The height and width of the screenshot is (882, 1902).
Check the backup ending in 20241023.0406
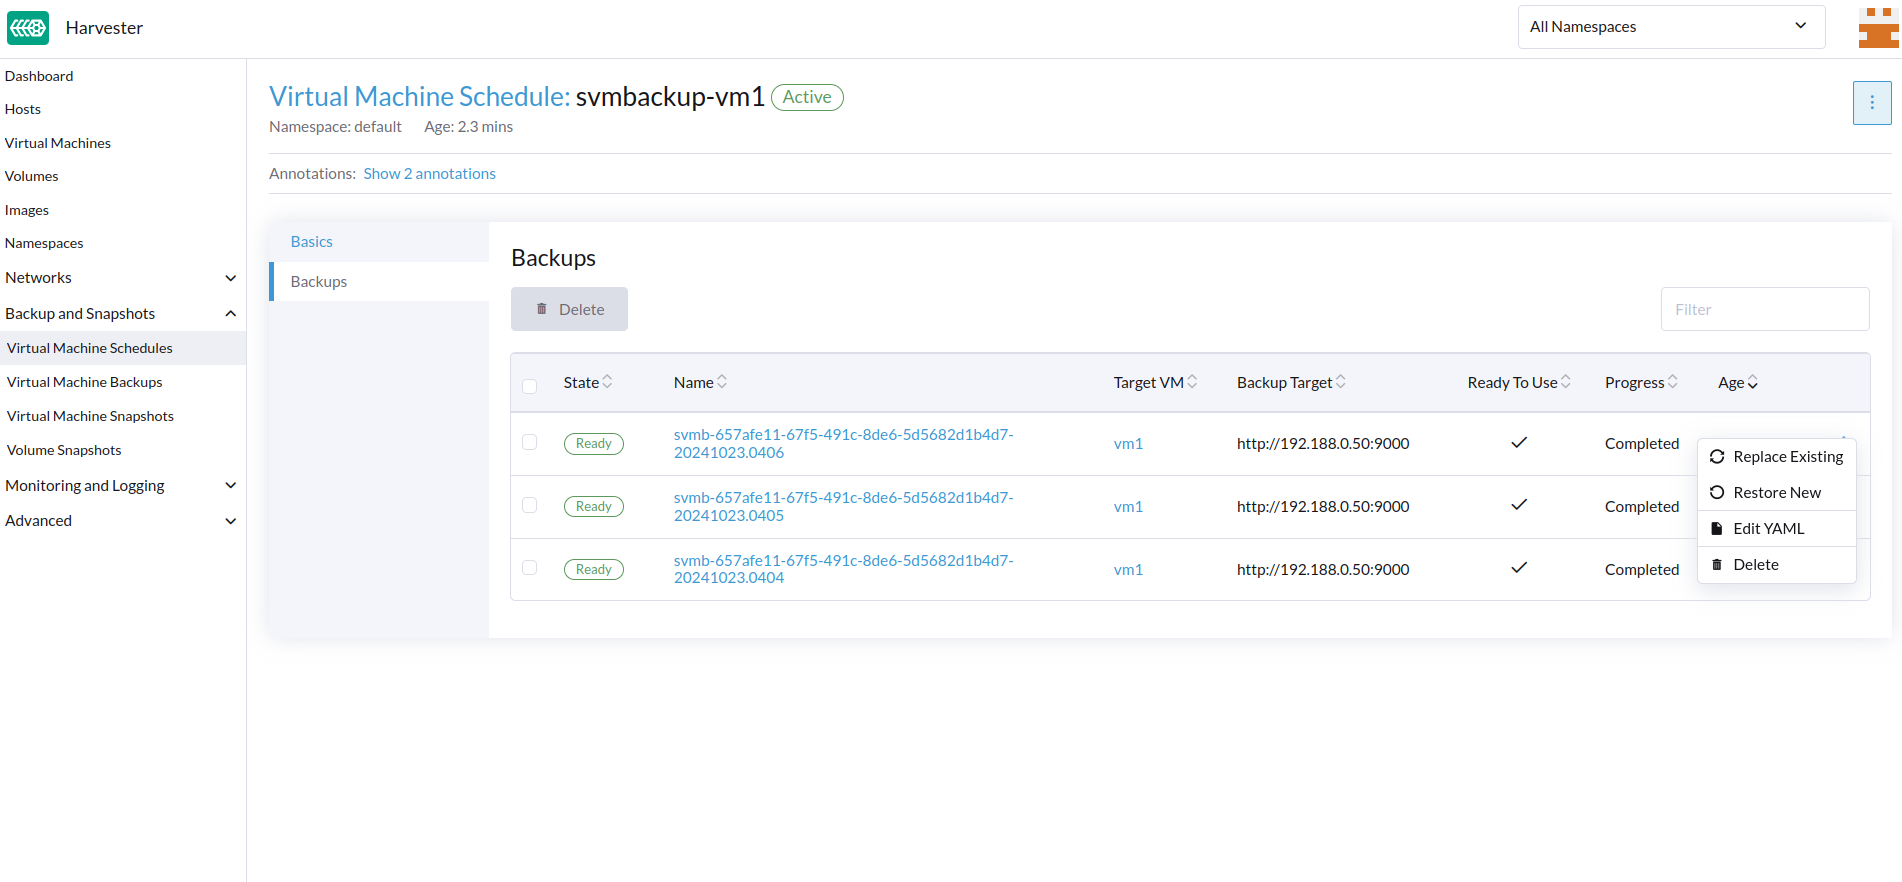[530, 442]
